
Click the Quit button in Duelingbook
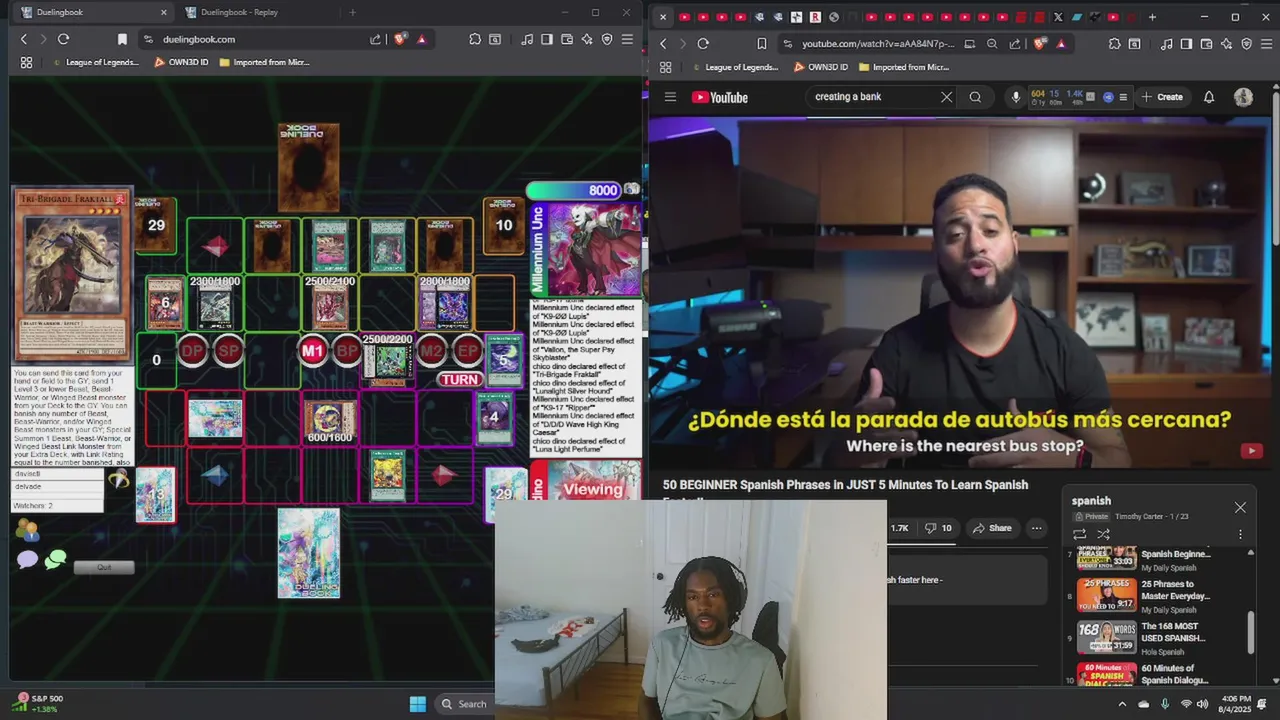[103, 567]
